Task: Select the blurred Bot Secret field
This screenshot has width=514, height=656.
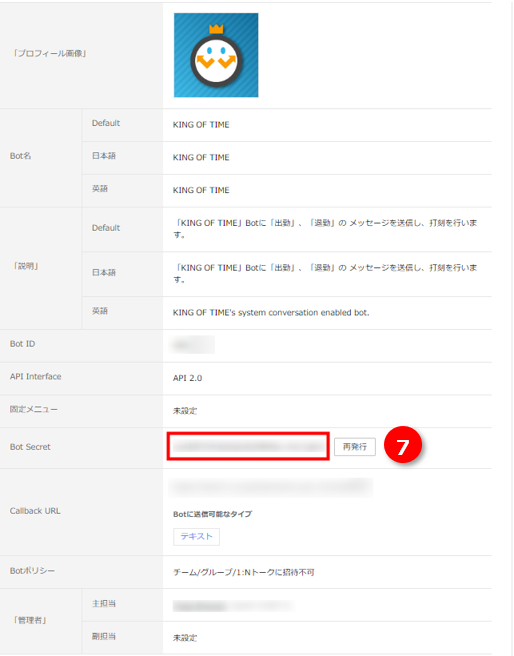Action: point(248,446)
